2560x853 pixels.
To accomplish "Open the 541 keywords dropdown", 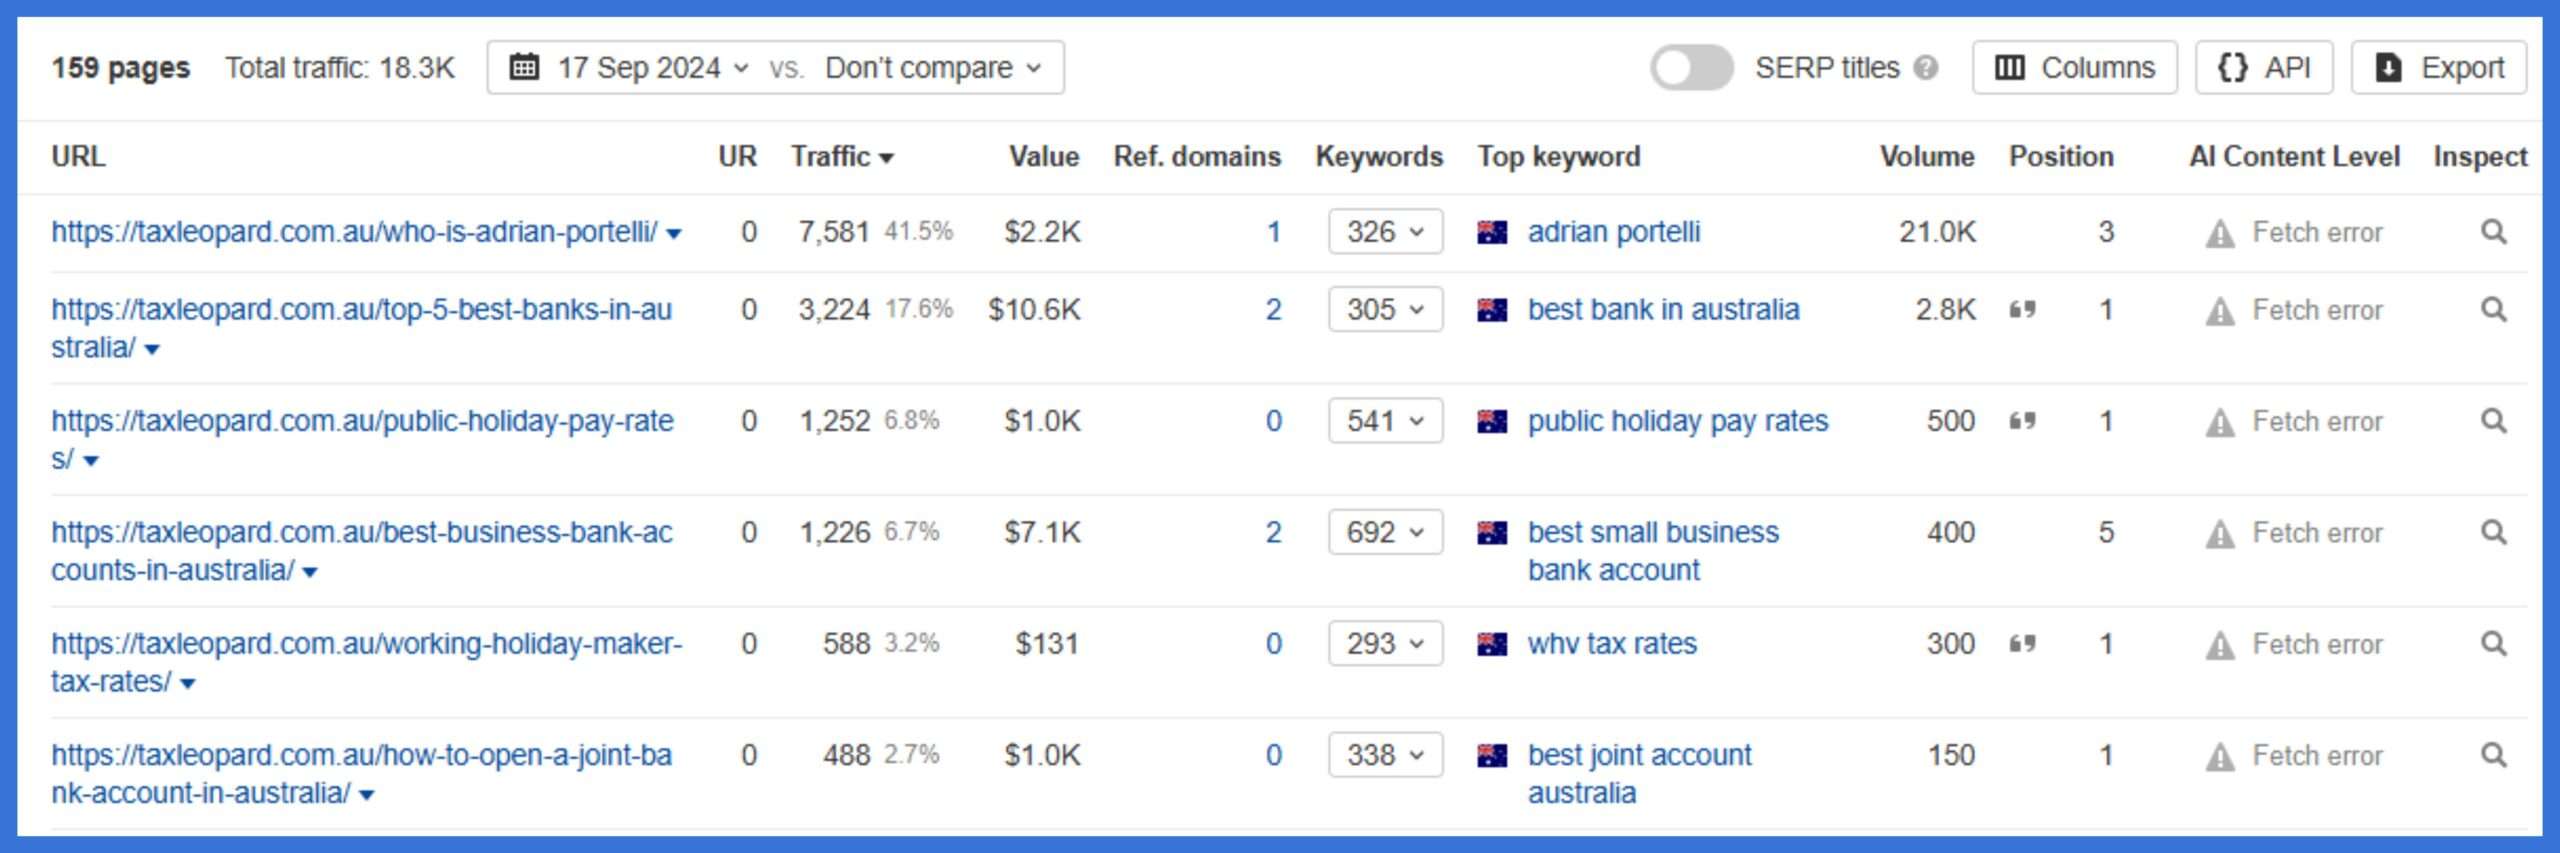I will (1385, 421).
